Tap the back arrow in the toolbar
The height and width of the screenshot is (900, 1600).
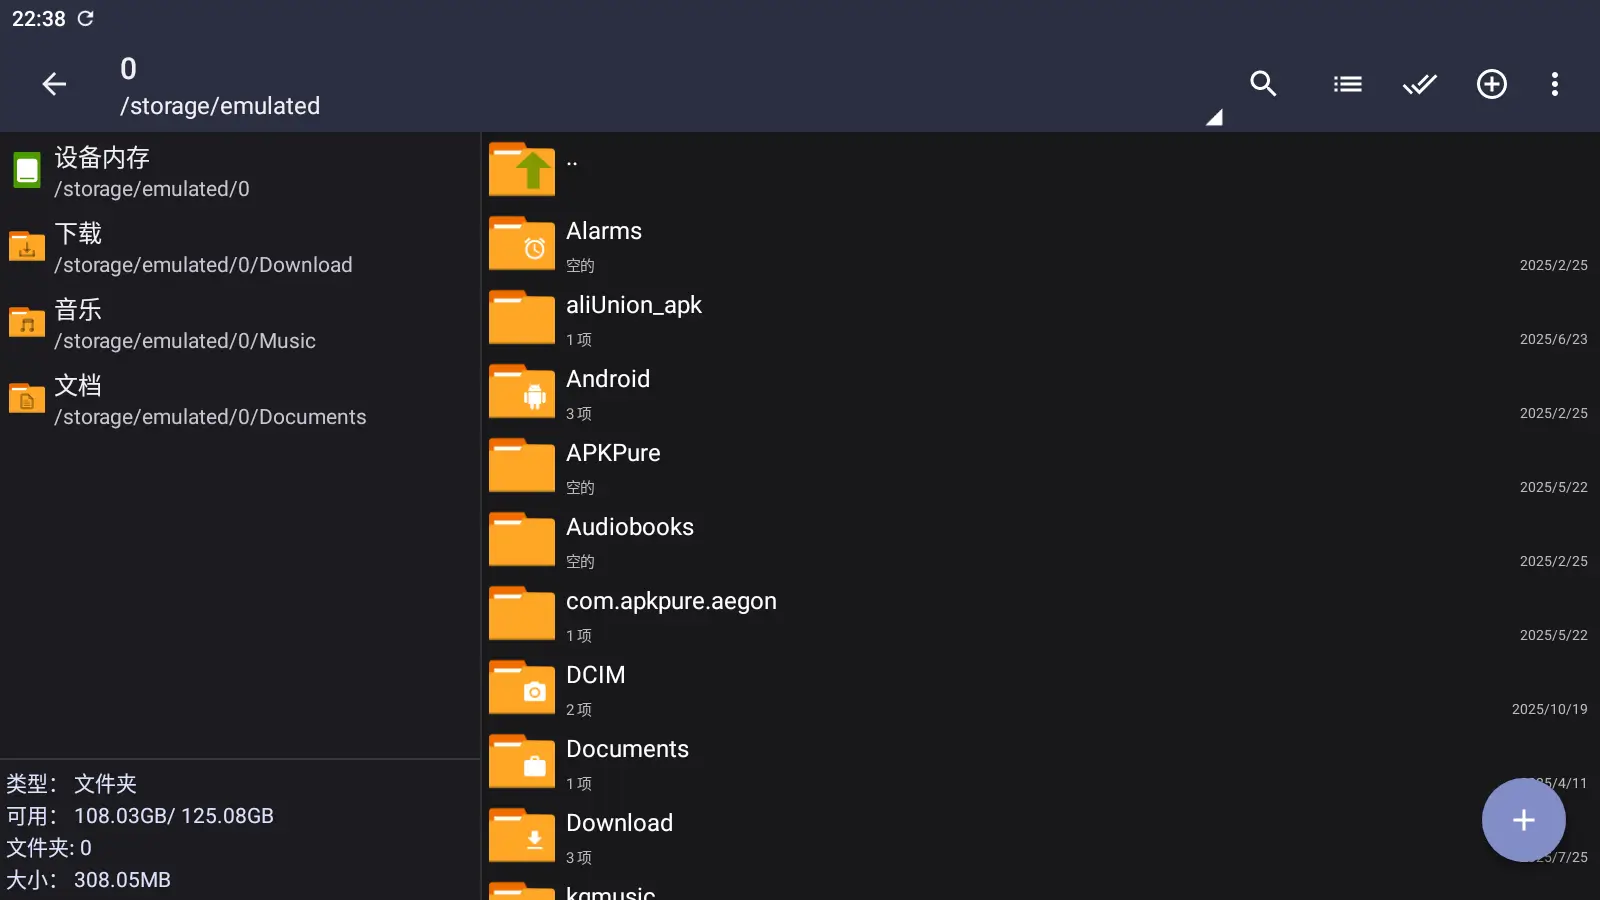54,84
